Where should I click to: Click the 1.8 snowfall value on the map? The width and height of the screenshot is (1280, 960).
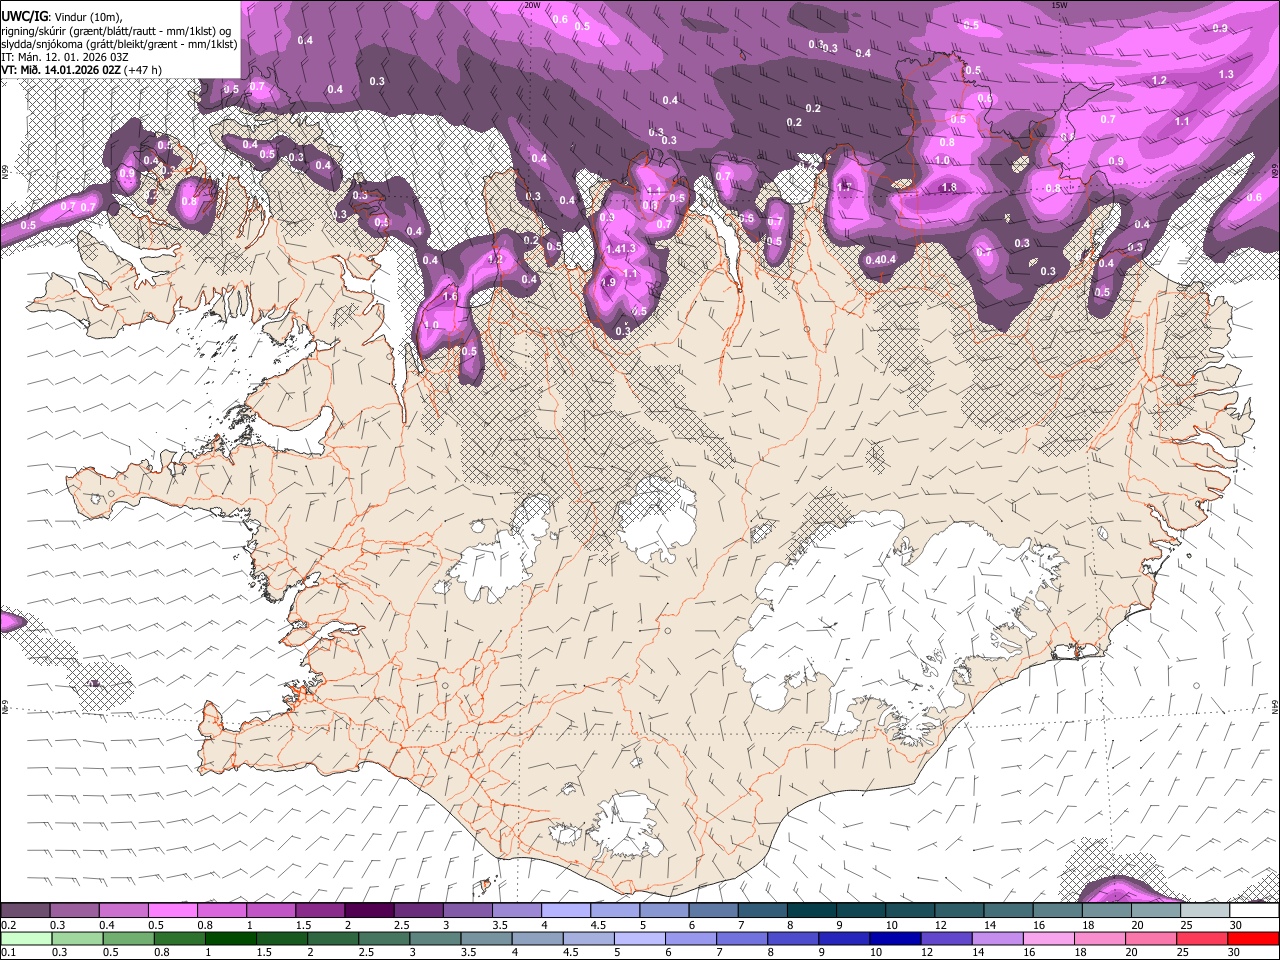(949, 187)
